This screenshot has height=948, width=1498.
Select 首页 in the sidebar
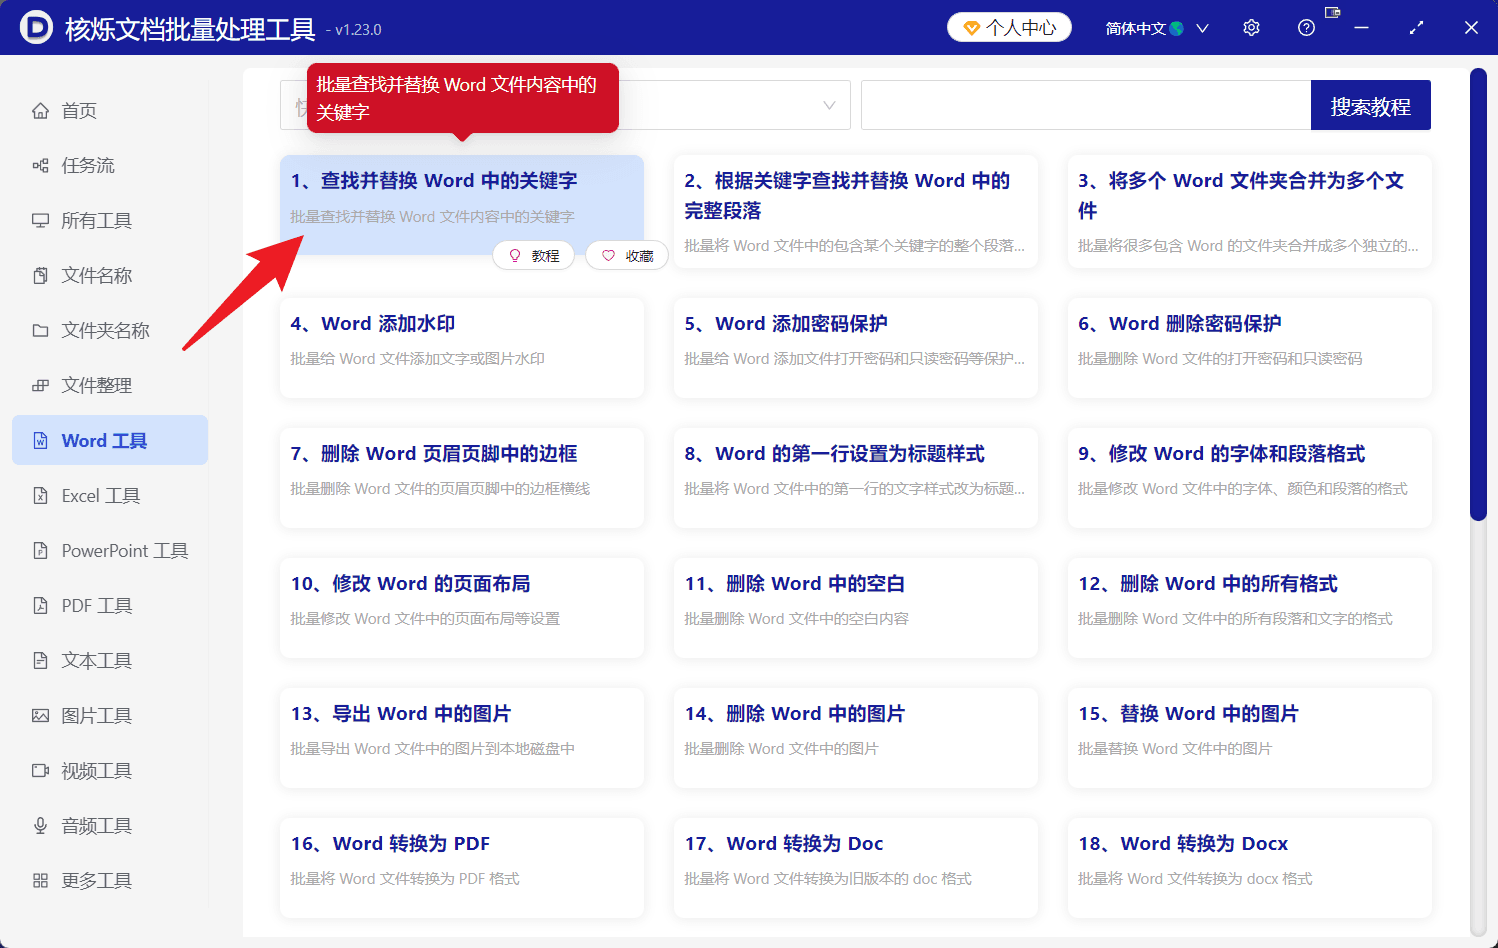pyautogui.click(x=110, y=111)
